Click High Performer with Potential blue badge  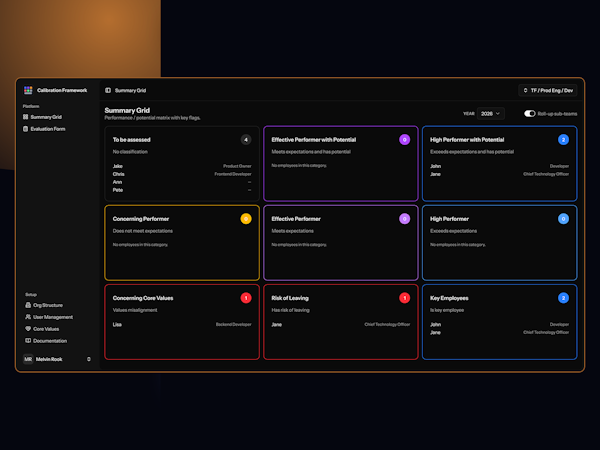coord(563,140)
